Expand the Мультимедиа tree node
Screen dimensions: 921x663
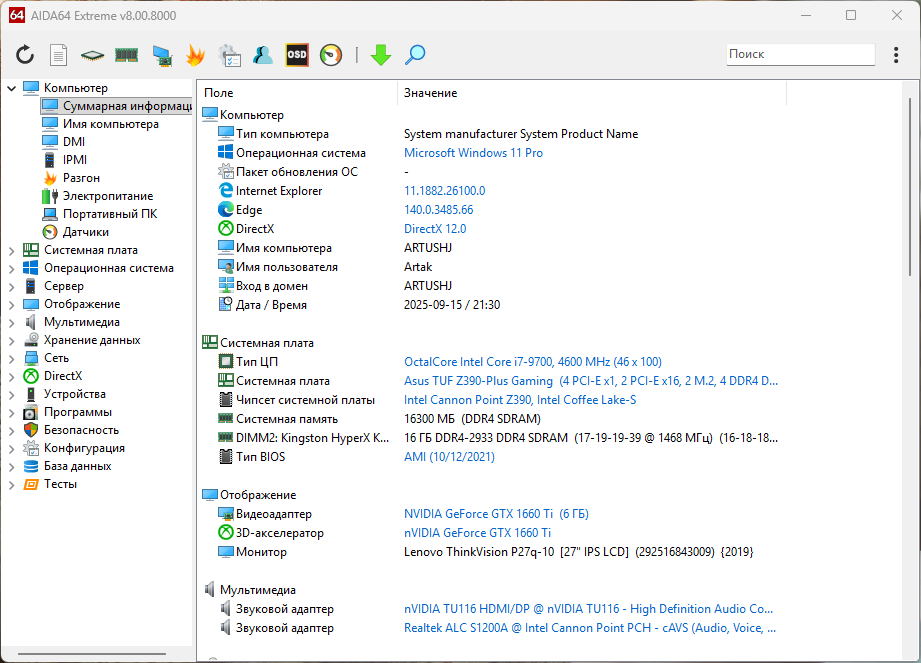[x=11, y=322]
